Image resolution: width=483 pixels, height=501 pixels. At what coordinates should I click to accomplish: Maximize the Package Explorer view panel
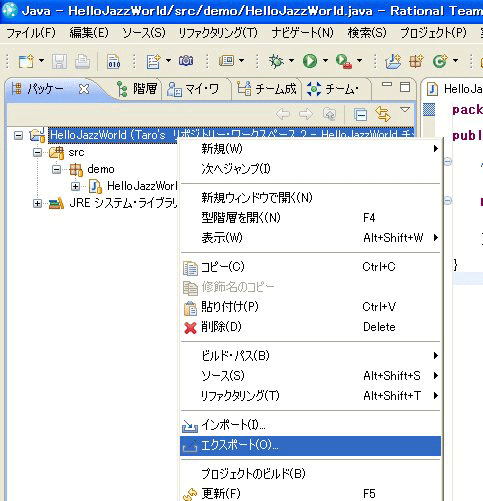click(x=405, y=87)
